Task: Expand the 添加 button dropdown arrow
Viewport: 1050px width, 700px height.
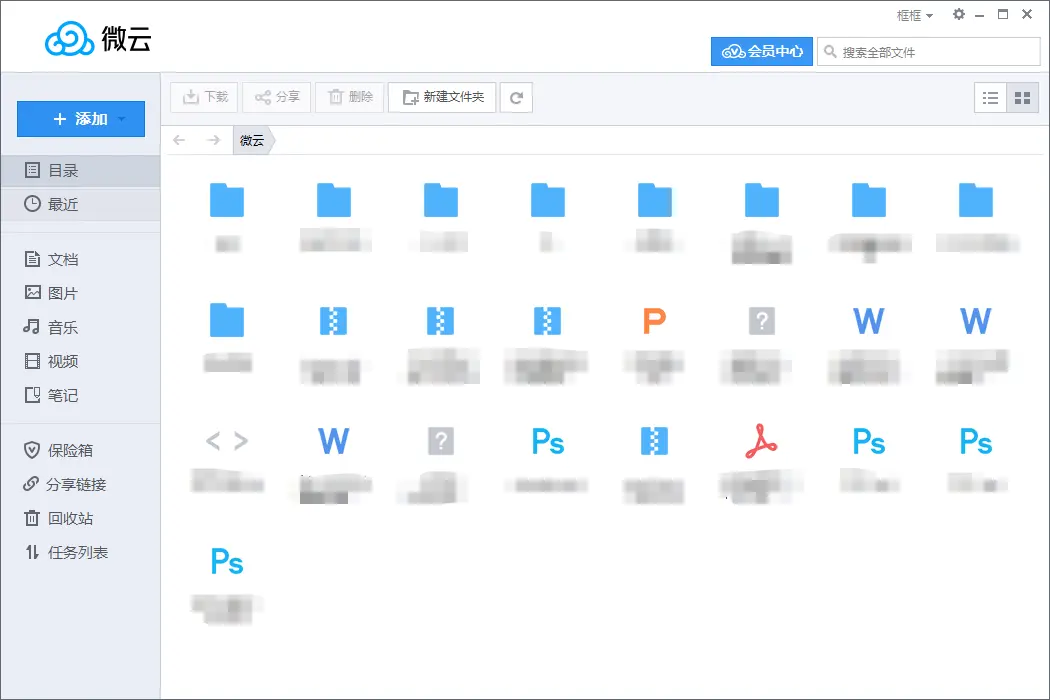Action: [x=122, y=119]
